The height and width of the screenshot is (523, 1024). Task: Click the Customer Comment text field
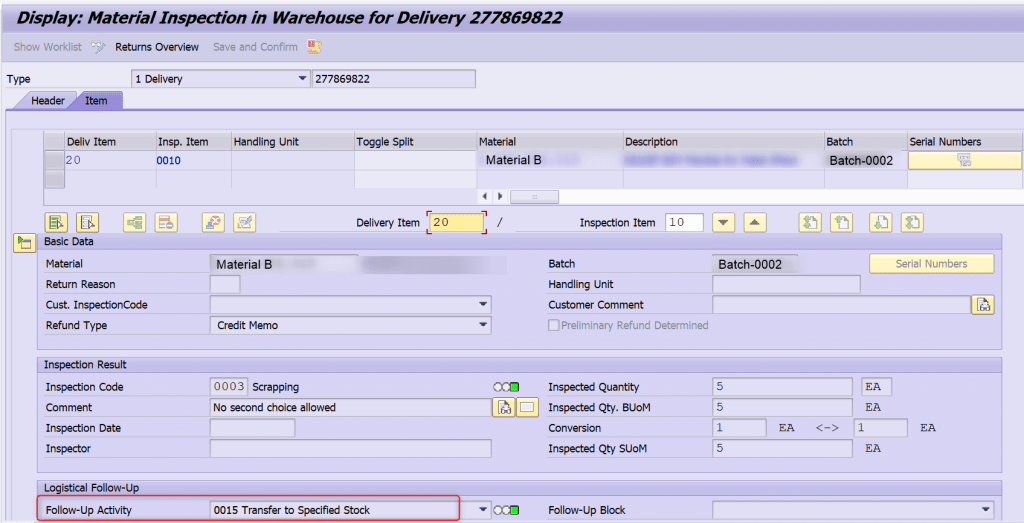(x=841, y=304)
